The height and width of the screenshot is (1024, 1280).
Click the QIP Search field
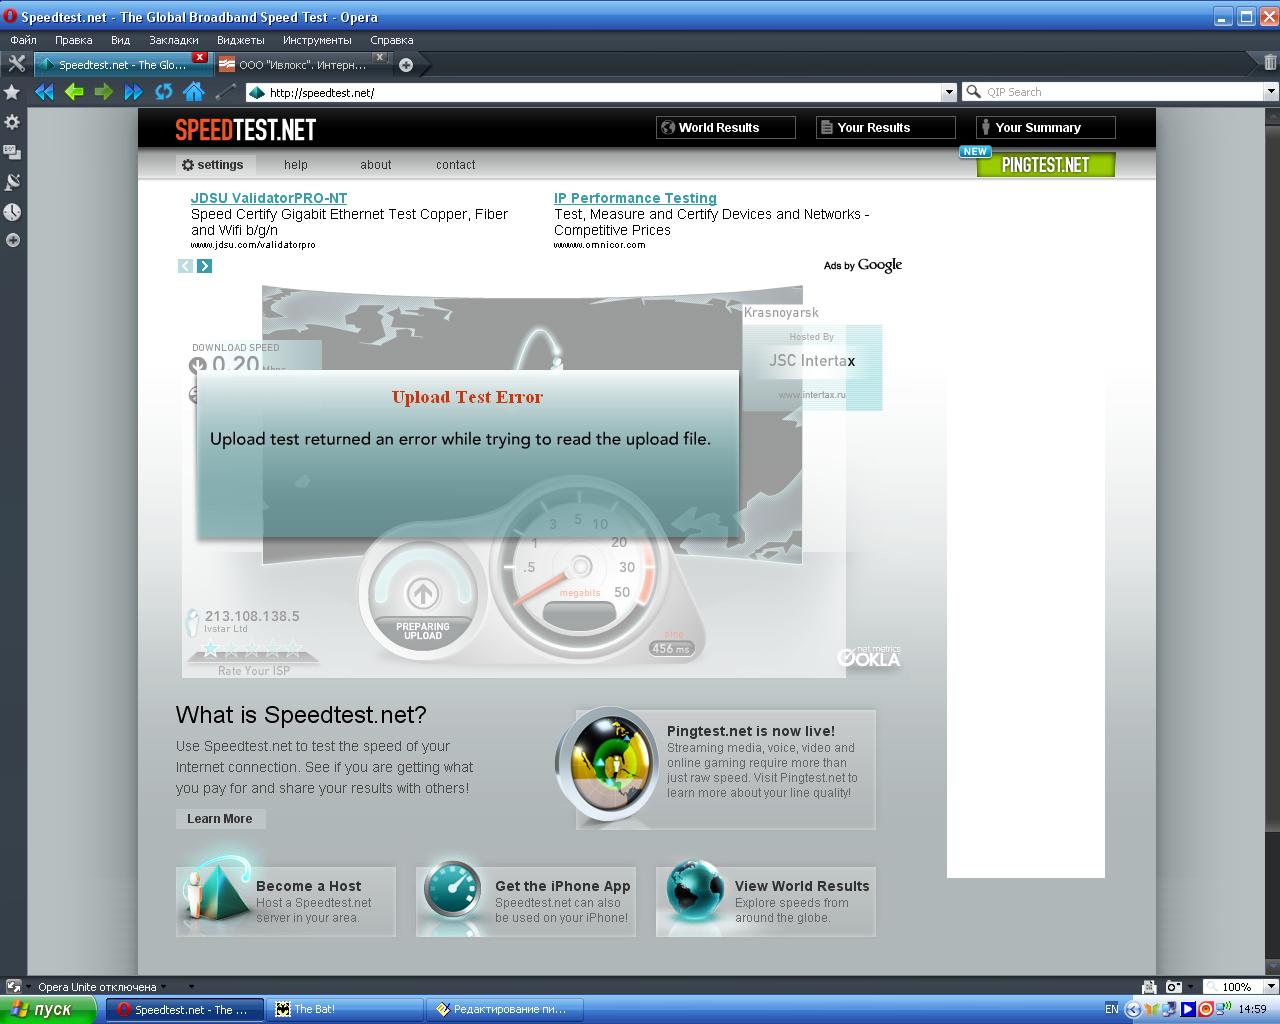point(1113,92)
